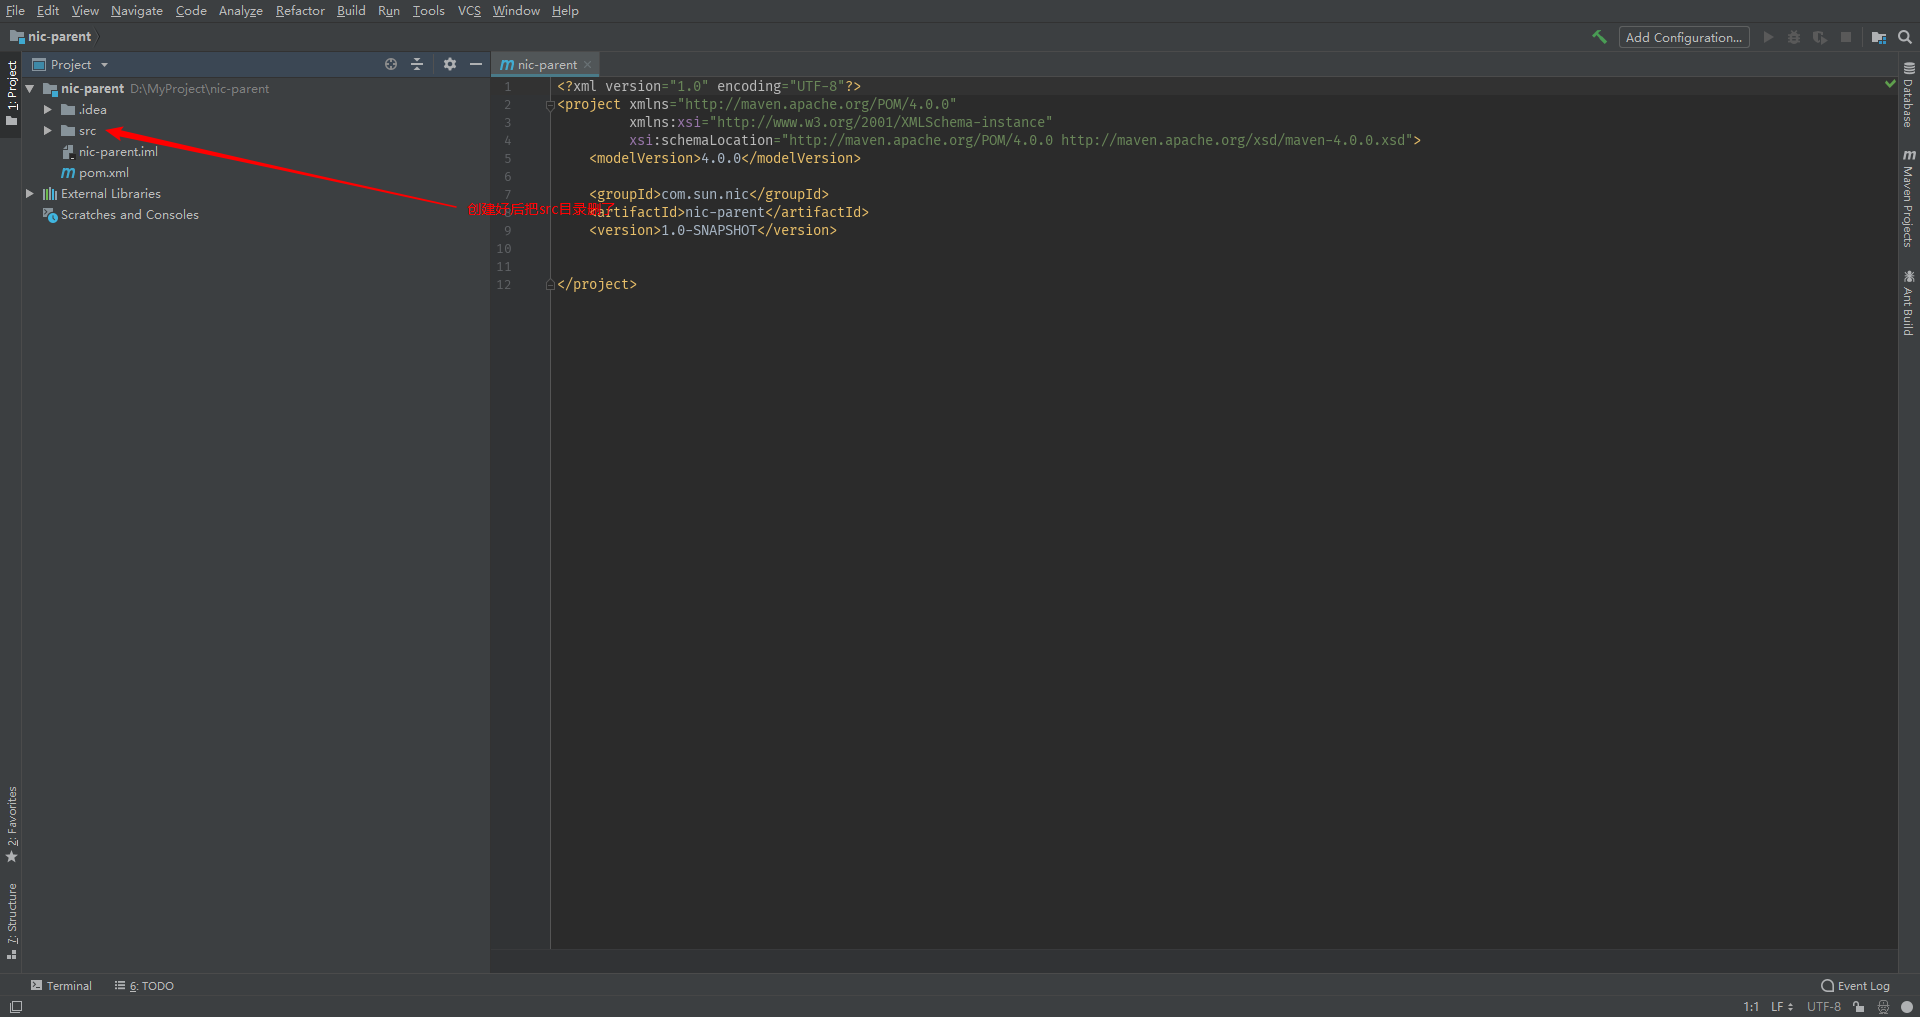This screenshot has height=1017, width=1920.
Task: Collapse the nic-parent project root node
Action: (30, 89)
